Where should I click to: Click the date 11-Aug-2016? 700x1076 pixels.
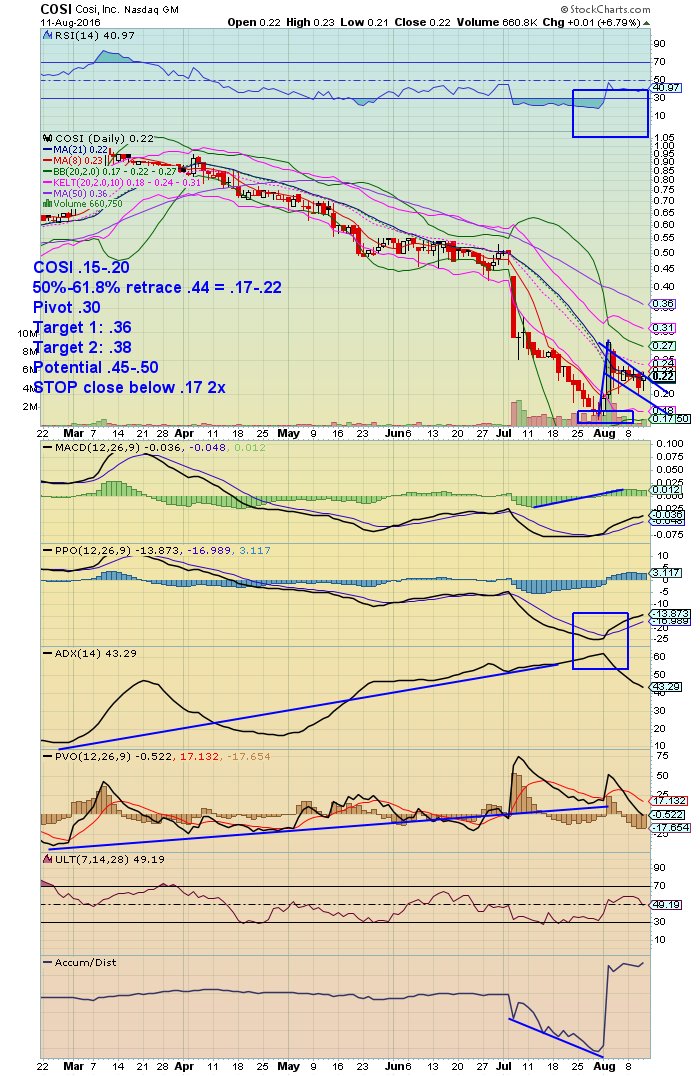click(x=70, y=22)
